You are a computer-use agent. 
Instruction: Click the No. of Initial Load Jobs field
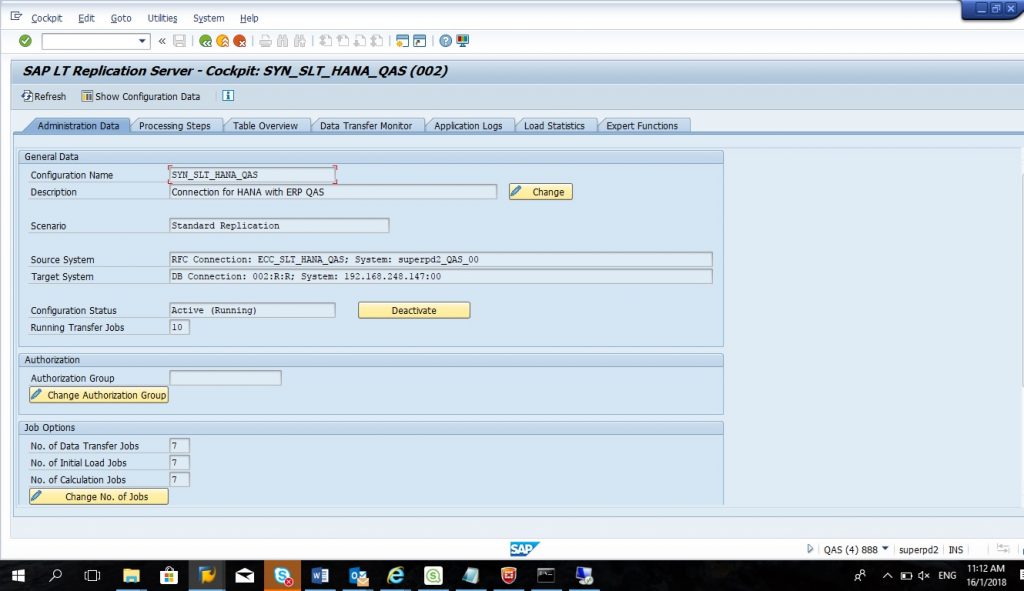[x=179, y=463]
